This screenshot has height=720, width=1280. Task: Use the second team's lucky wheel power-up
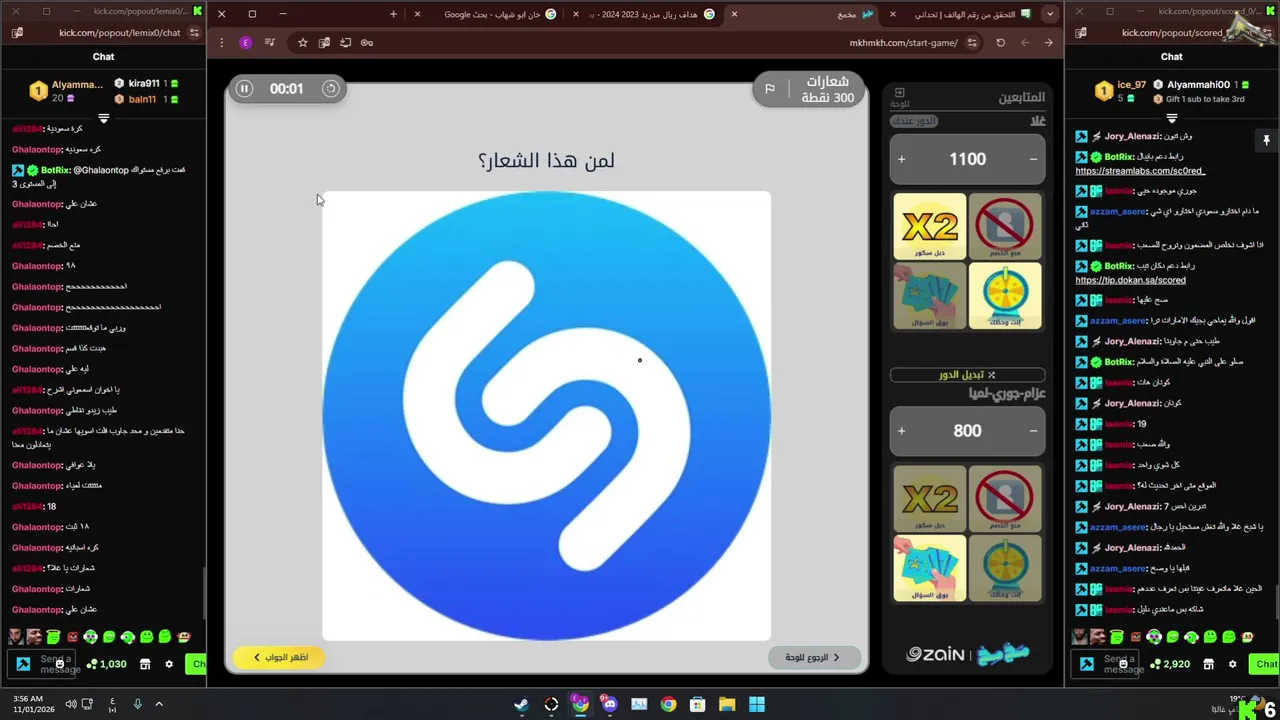pyautogui.click(x=1005, y=568)
